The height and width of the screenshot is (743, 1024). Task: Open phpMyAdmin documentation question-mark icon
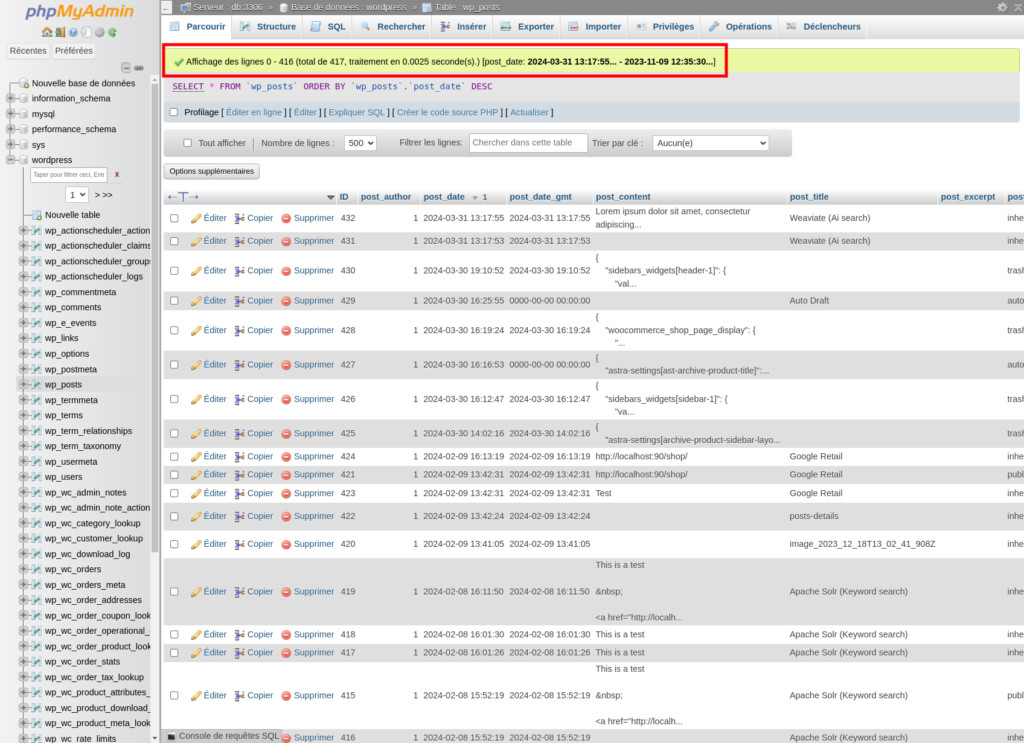(73, 32)
